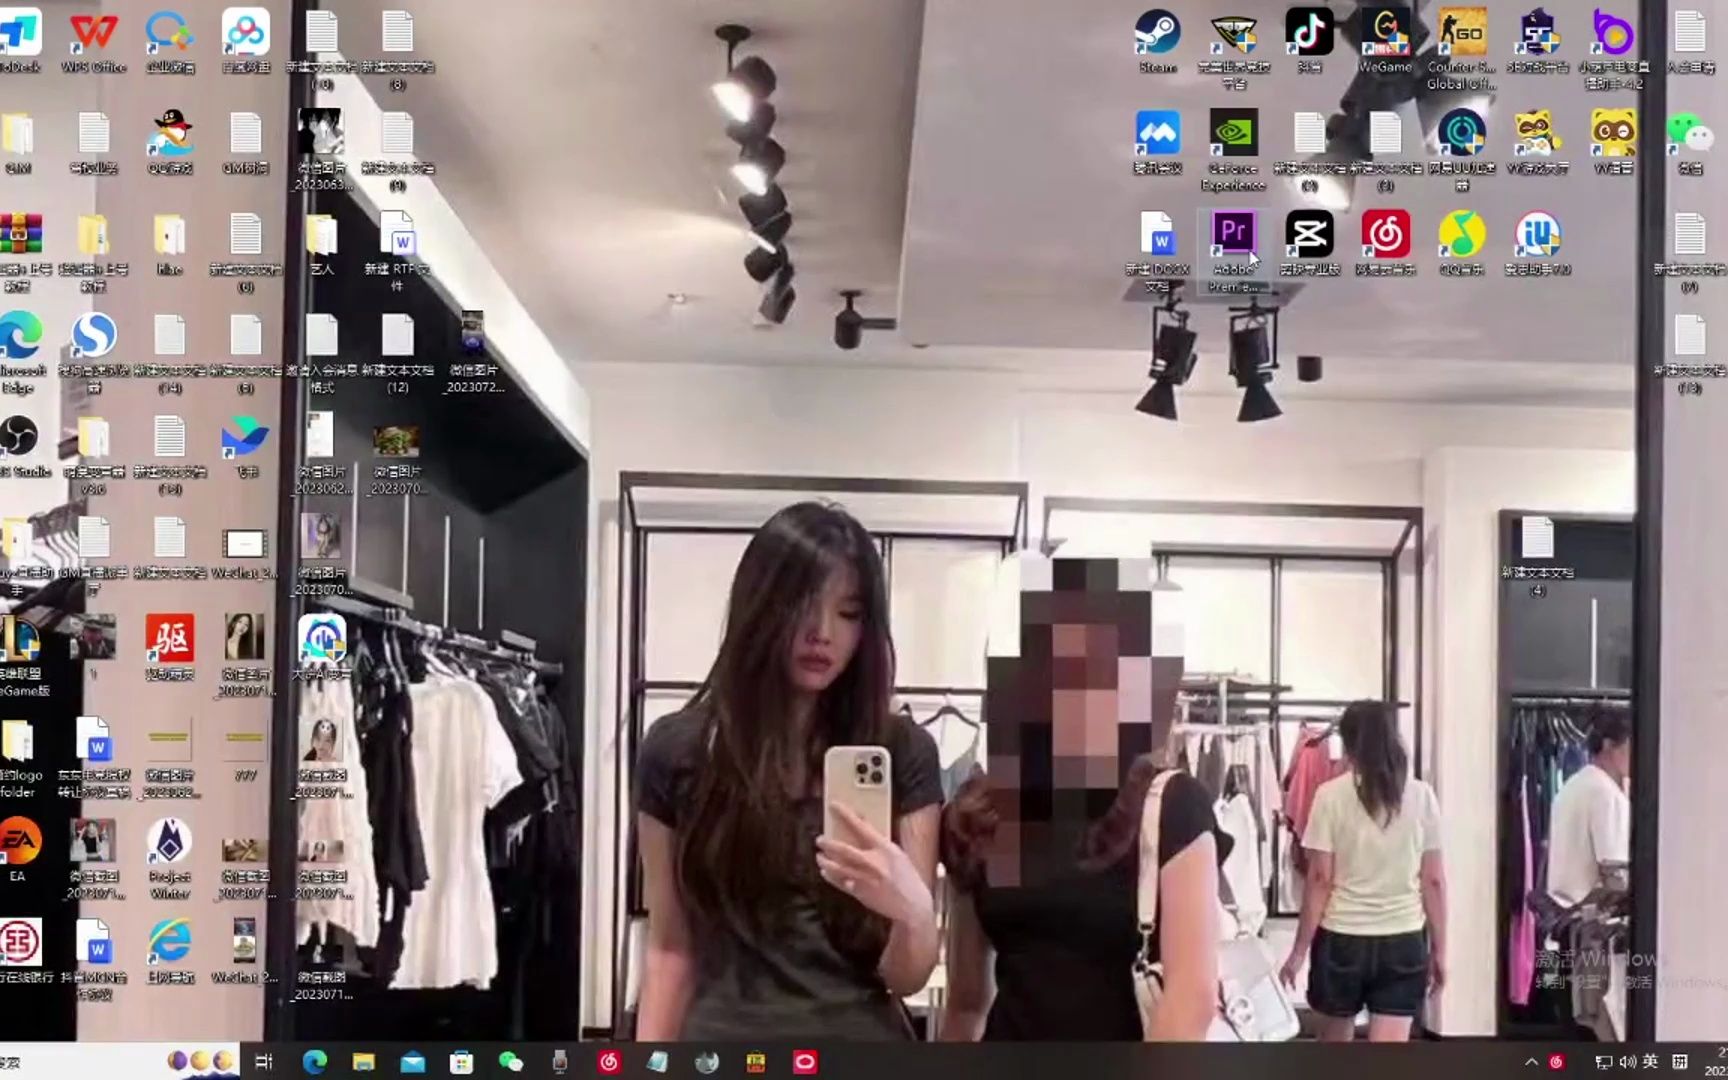1728x1080 pixels.
Task: Open the Steam desktop shortcut
Action: click(1157, 41)
